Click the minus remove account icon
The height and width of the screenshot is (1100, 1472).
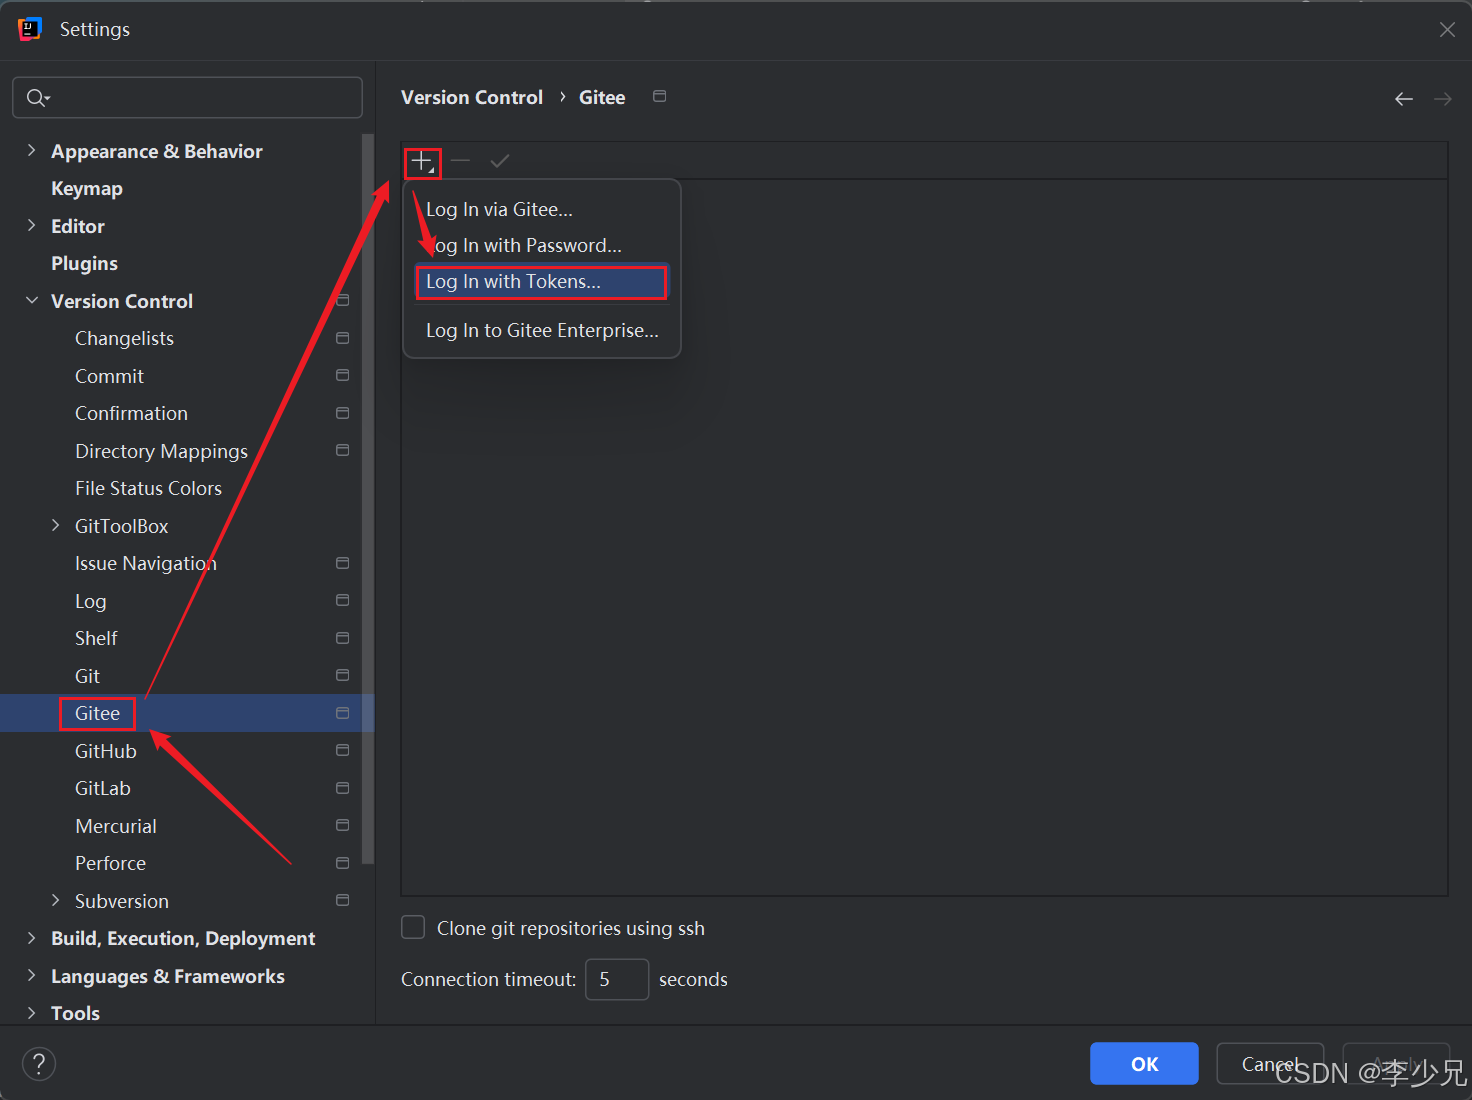(460, 161)
